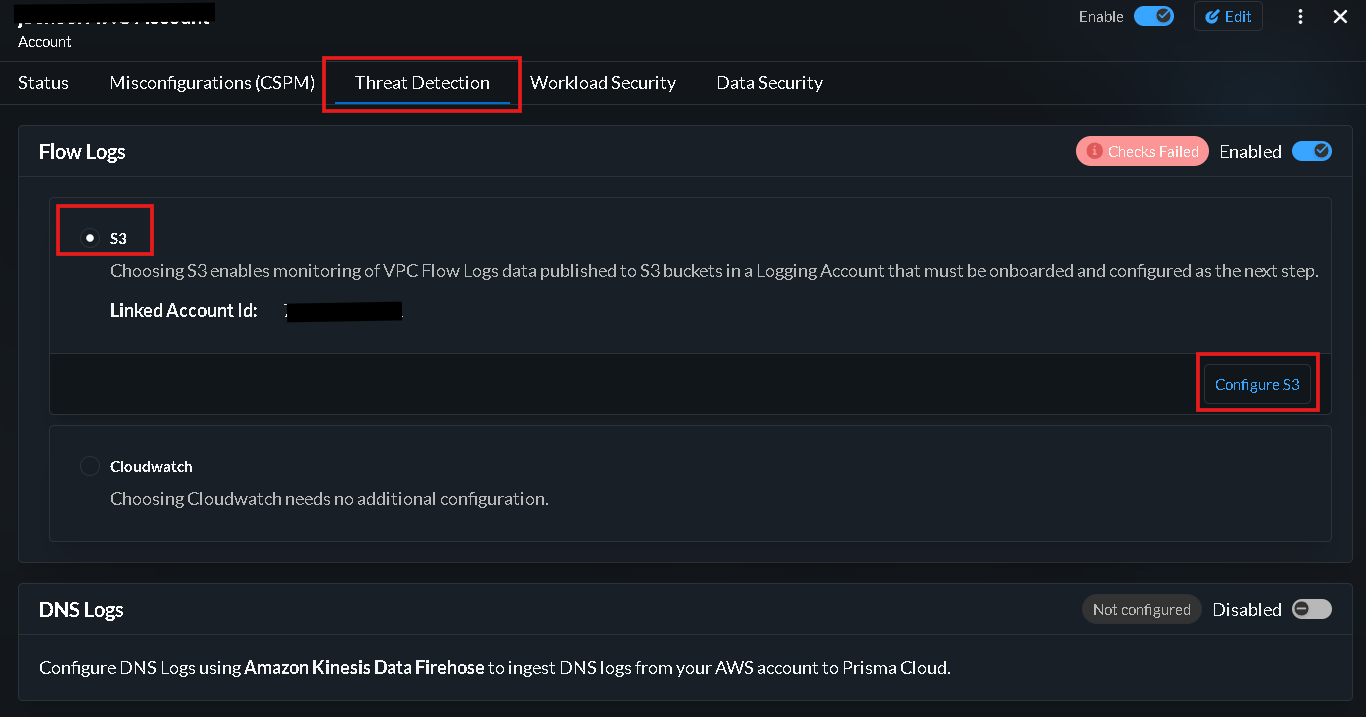Click the Flow Logs section heading
Screen dimensions: 1366x717
(x=82, y=152)
